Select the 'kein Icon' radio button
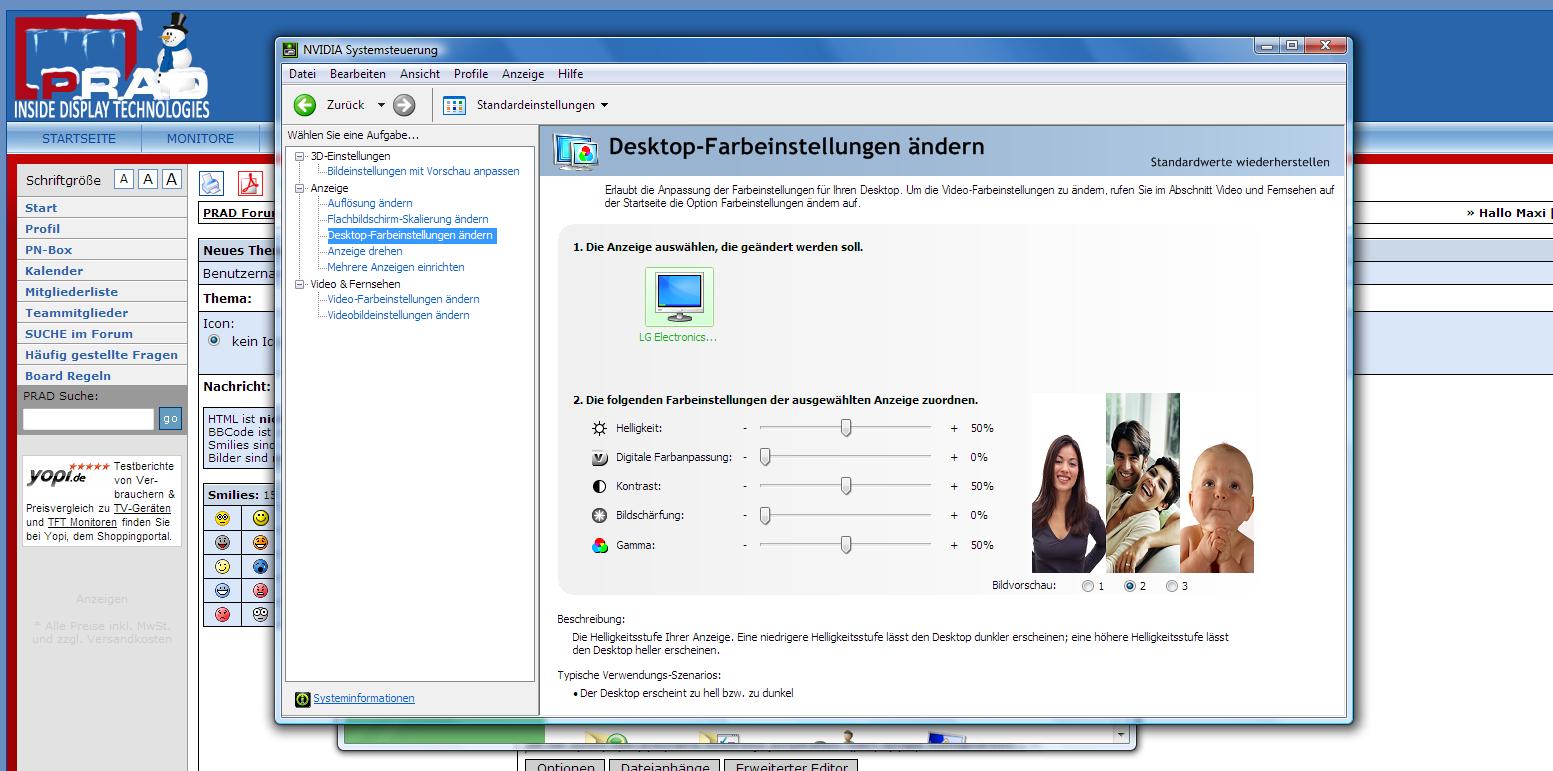Screen dimensions: 1553x771 [x=214, y=341]
